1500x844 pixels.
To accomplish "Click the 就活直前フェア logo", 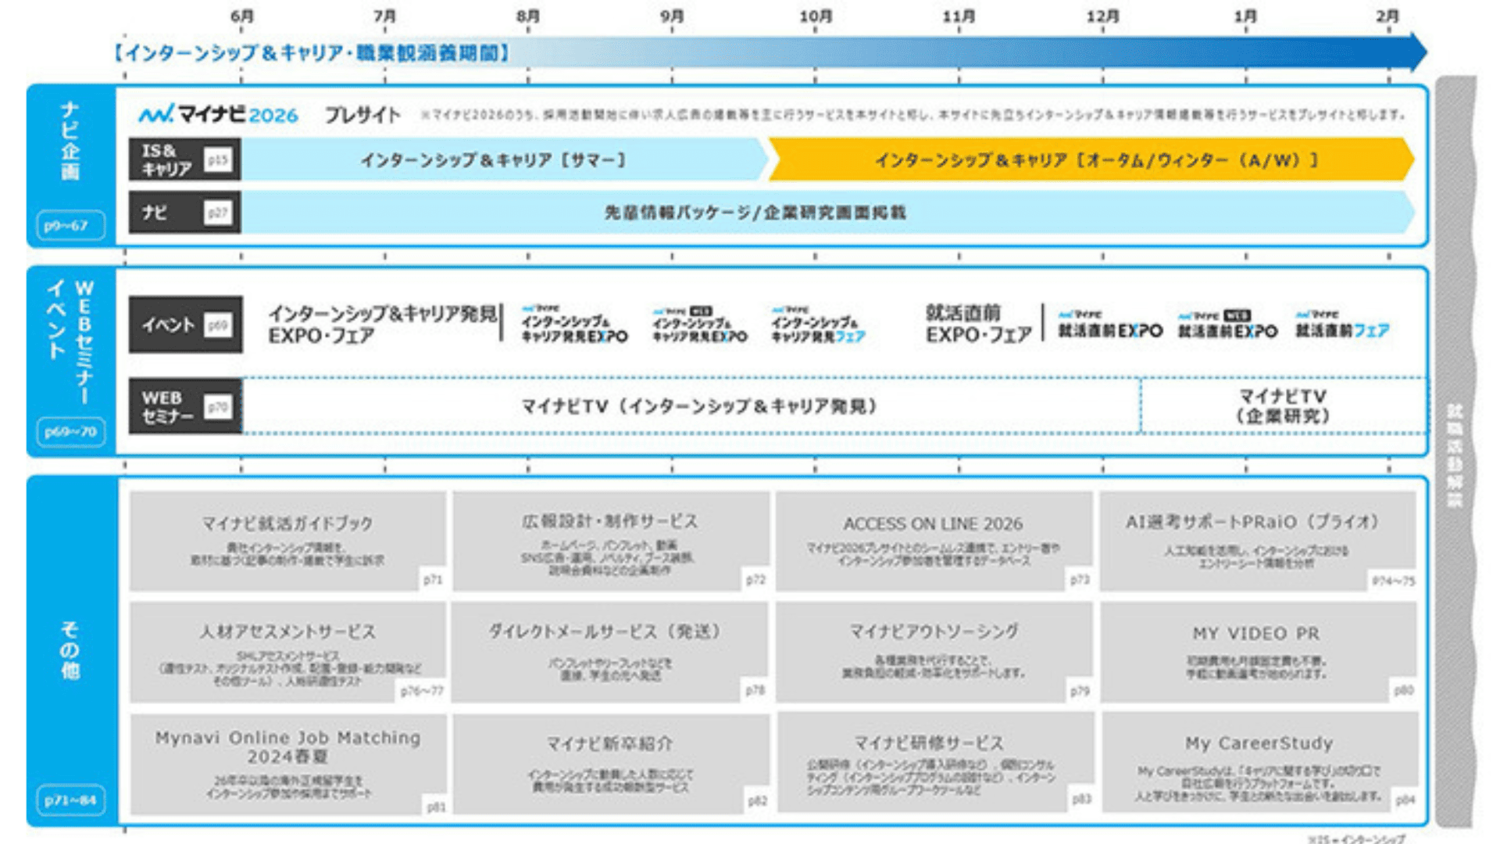I will click(x=1342, y=326).
